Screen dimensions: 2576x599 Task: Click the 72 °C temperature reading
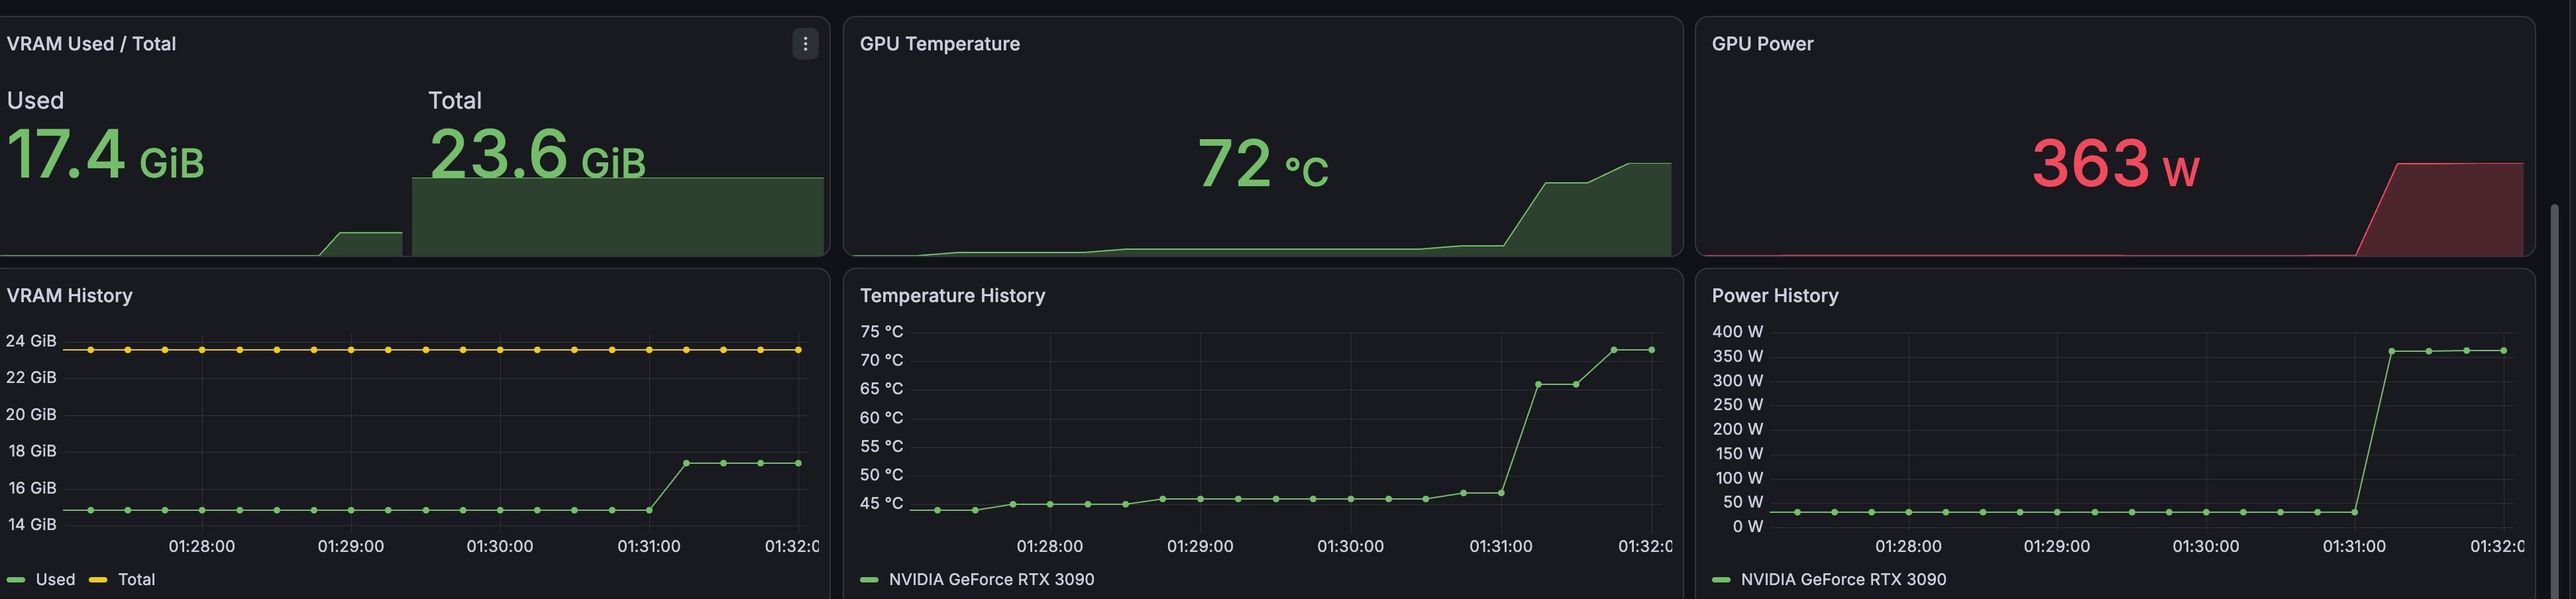click(x=1263, y=163)
